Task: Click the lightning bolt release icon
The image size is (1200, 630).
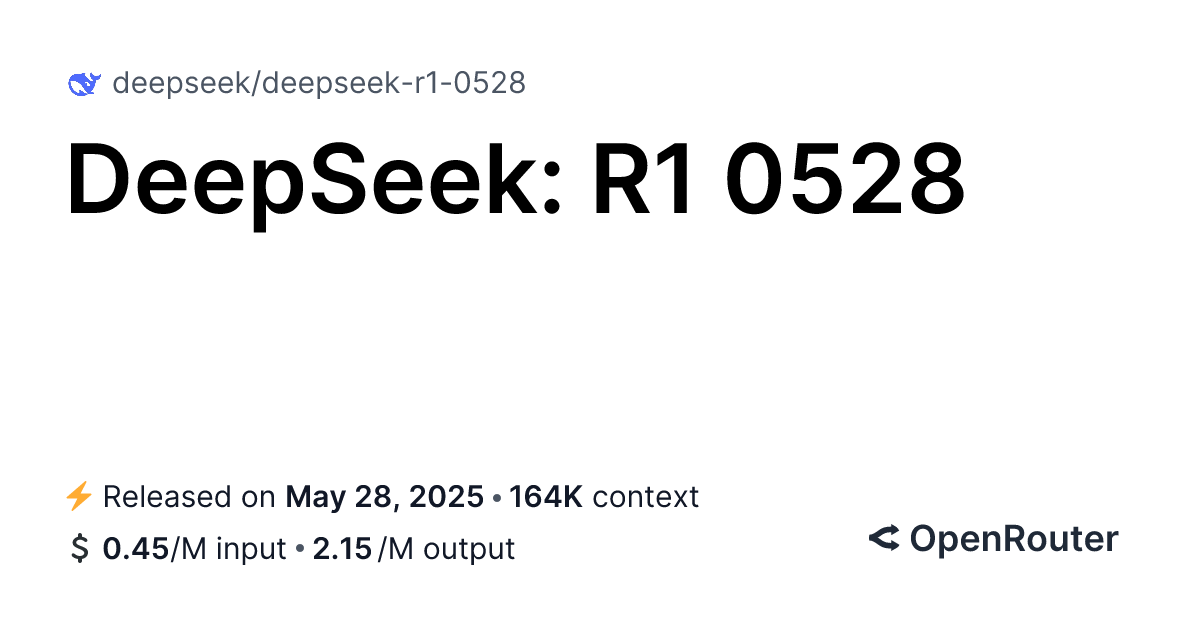Action: pyautogui.click(x=78, y=496)
